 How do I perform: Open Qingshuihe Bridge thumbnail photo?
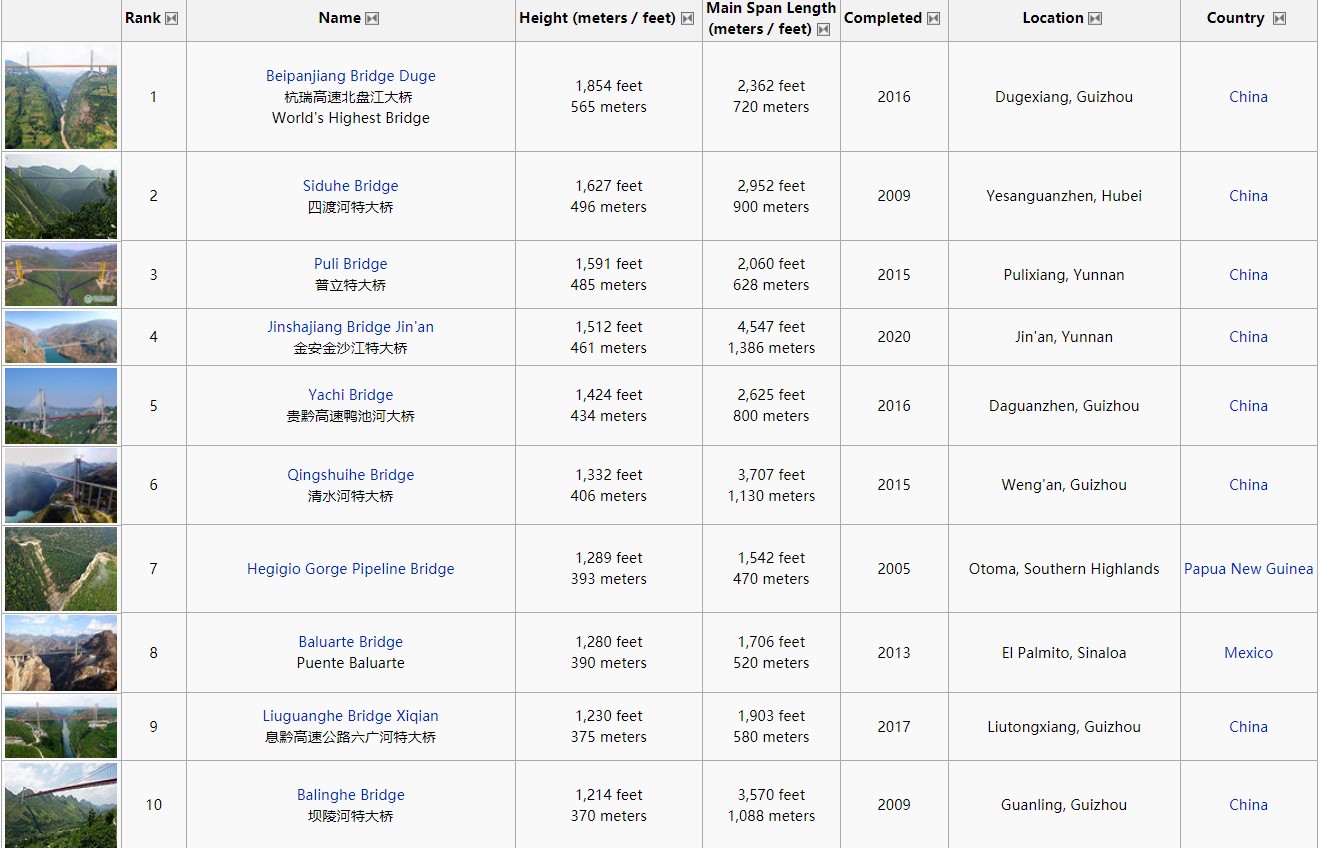61,485
